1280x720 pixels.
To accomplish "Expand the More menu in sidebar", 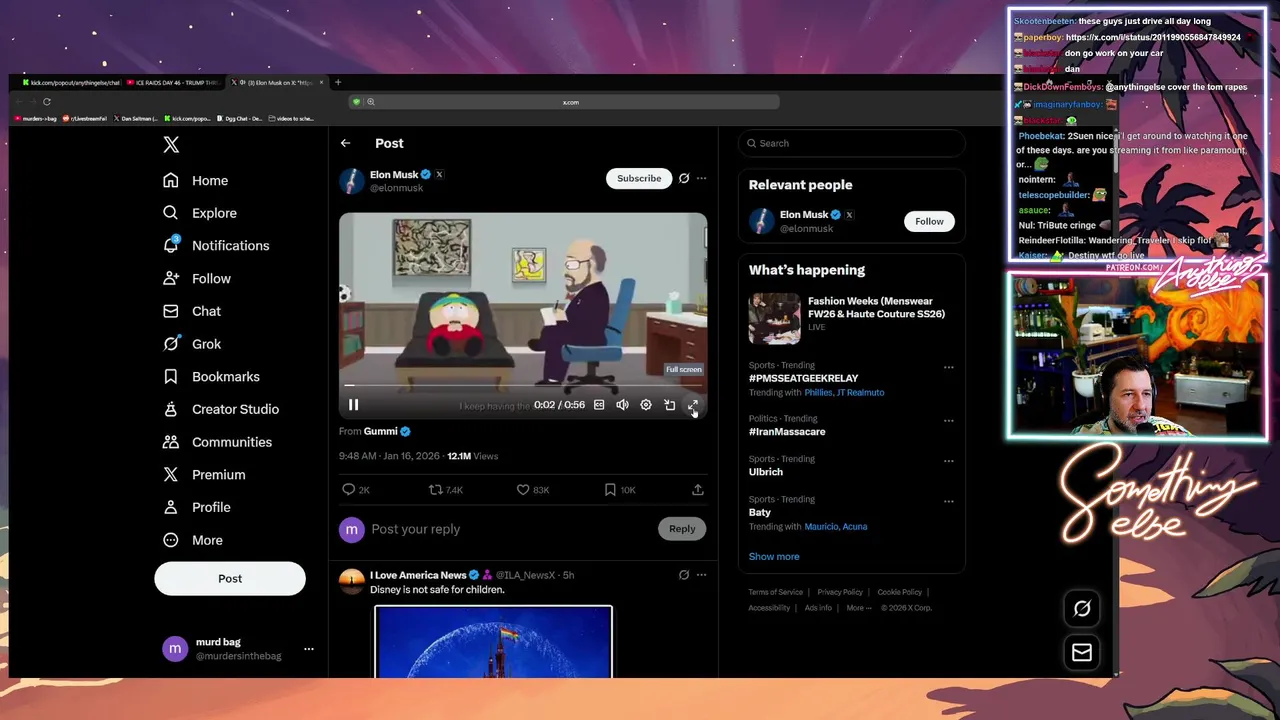I will click(193, 540).
